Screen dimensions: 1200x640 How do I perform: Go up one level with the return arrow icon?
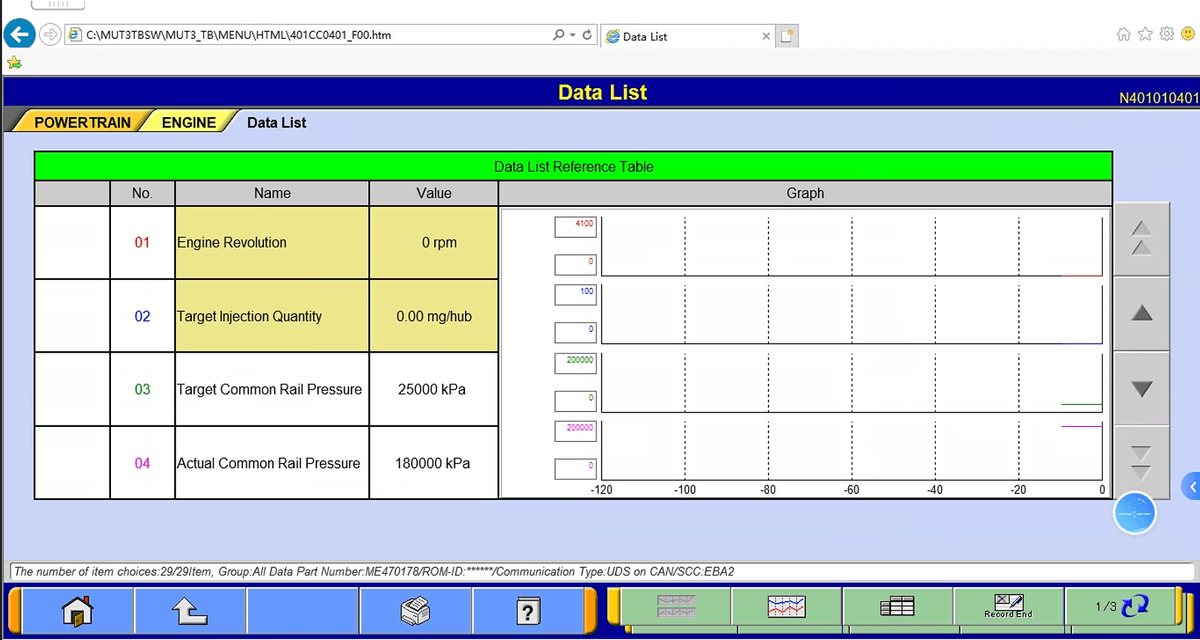(x=190, y=609)
